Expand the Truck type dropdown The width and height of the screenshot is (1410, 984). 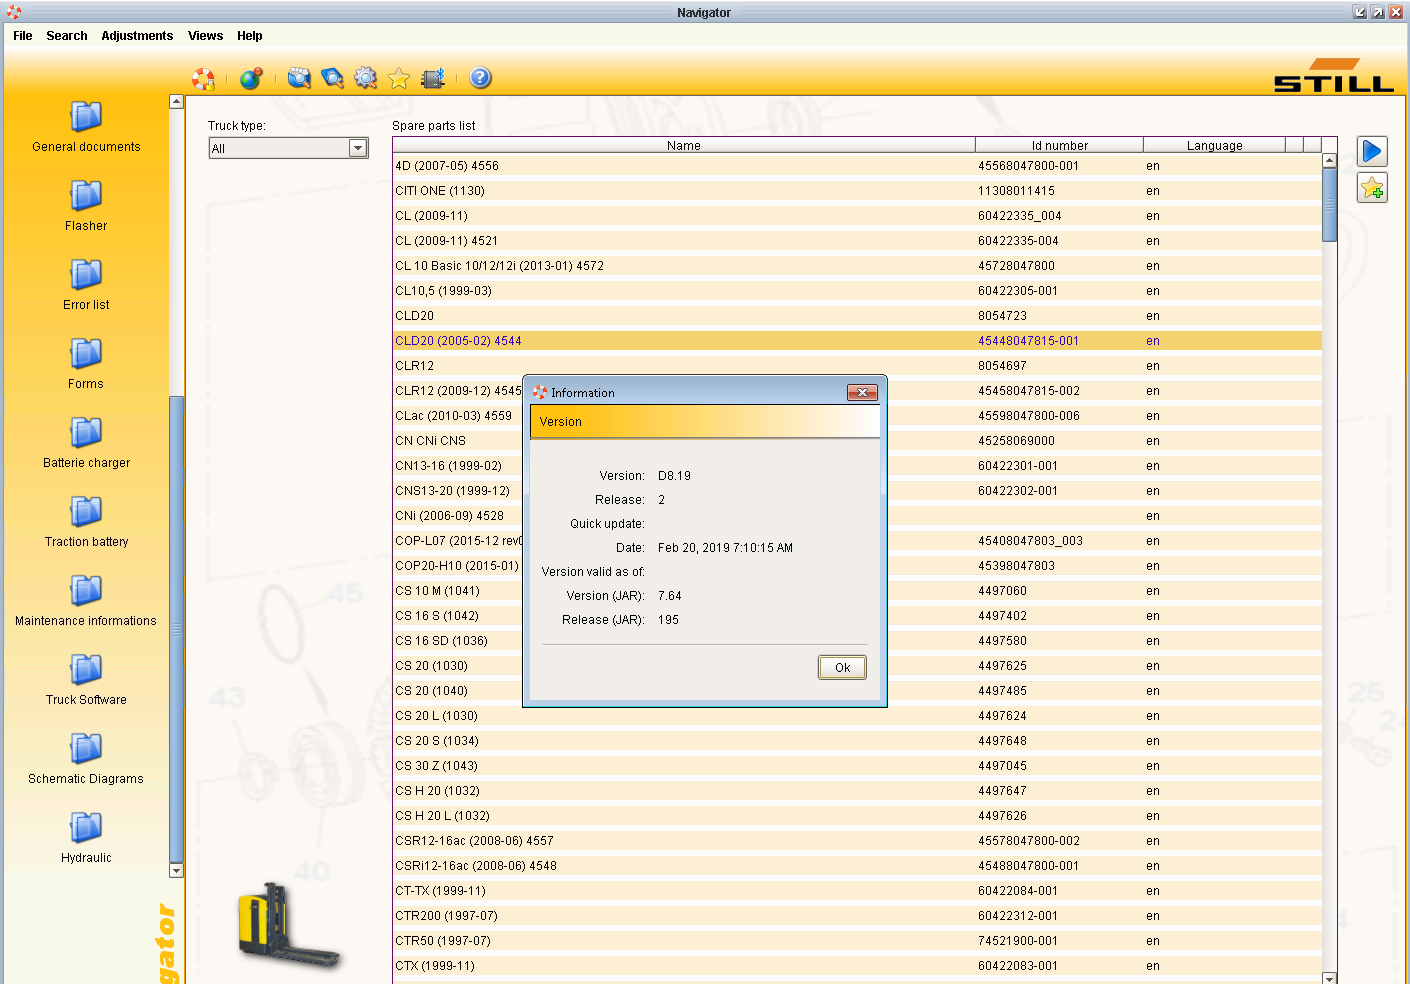[358, 148]
